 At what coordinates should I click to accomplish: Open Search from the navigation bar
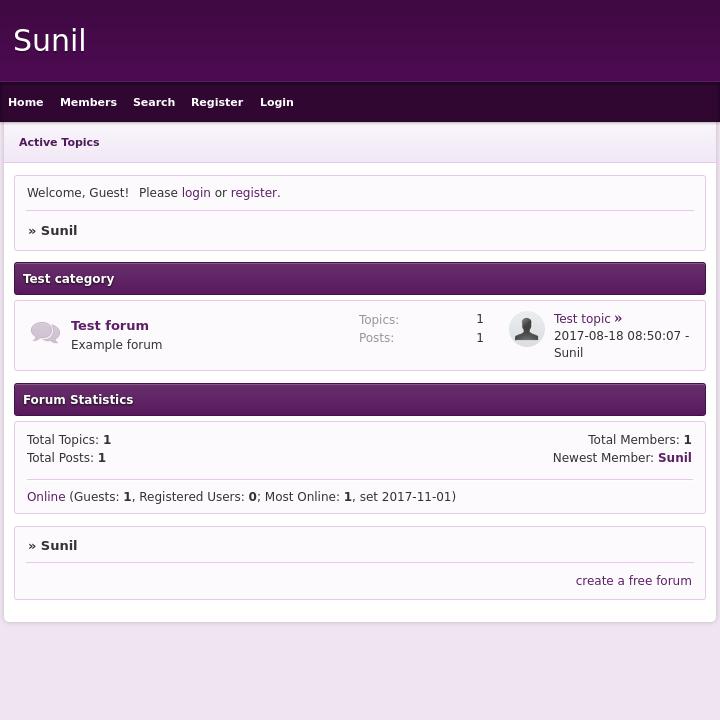pos(154,102)
